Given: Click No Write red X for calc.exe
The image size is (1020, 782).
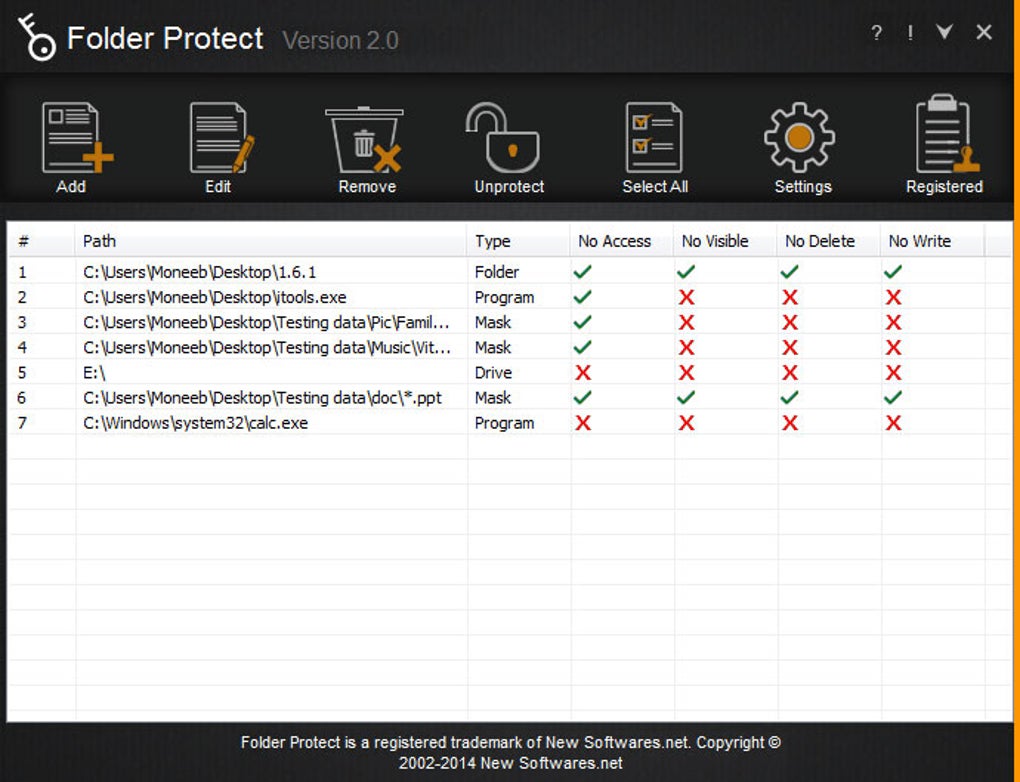Looking at the screenshot, I should coord(893,423).
